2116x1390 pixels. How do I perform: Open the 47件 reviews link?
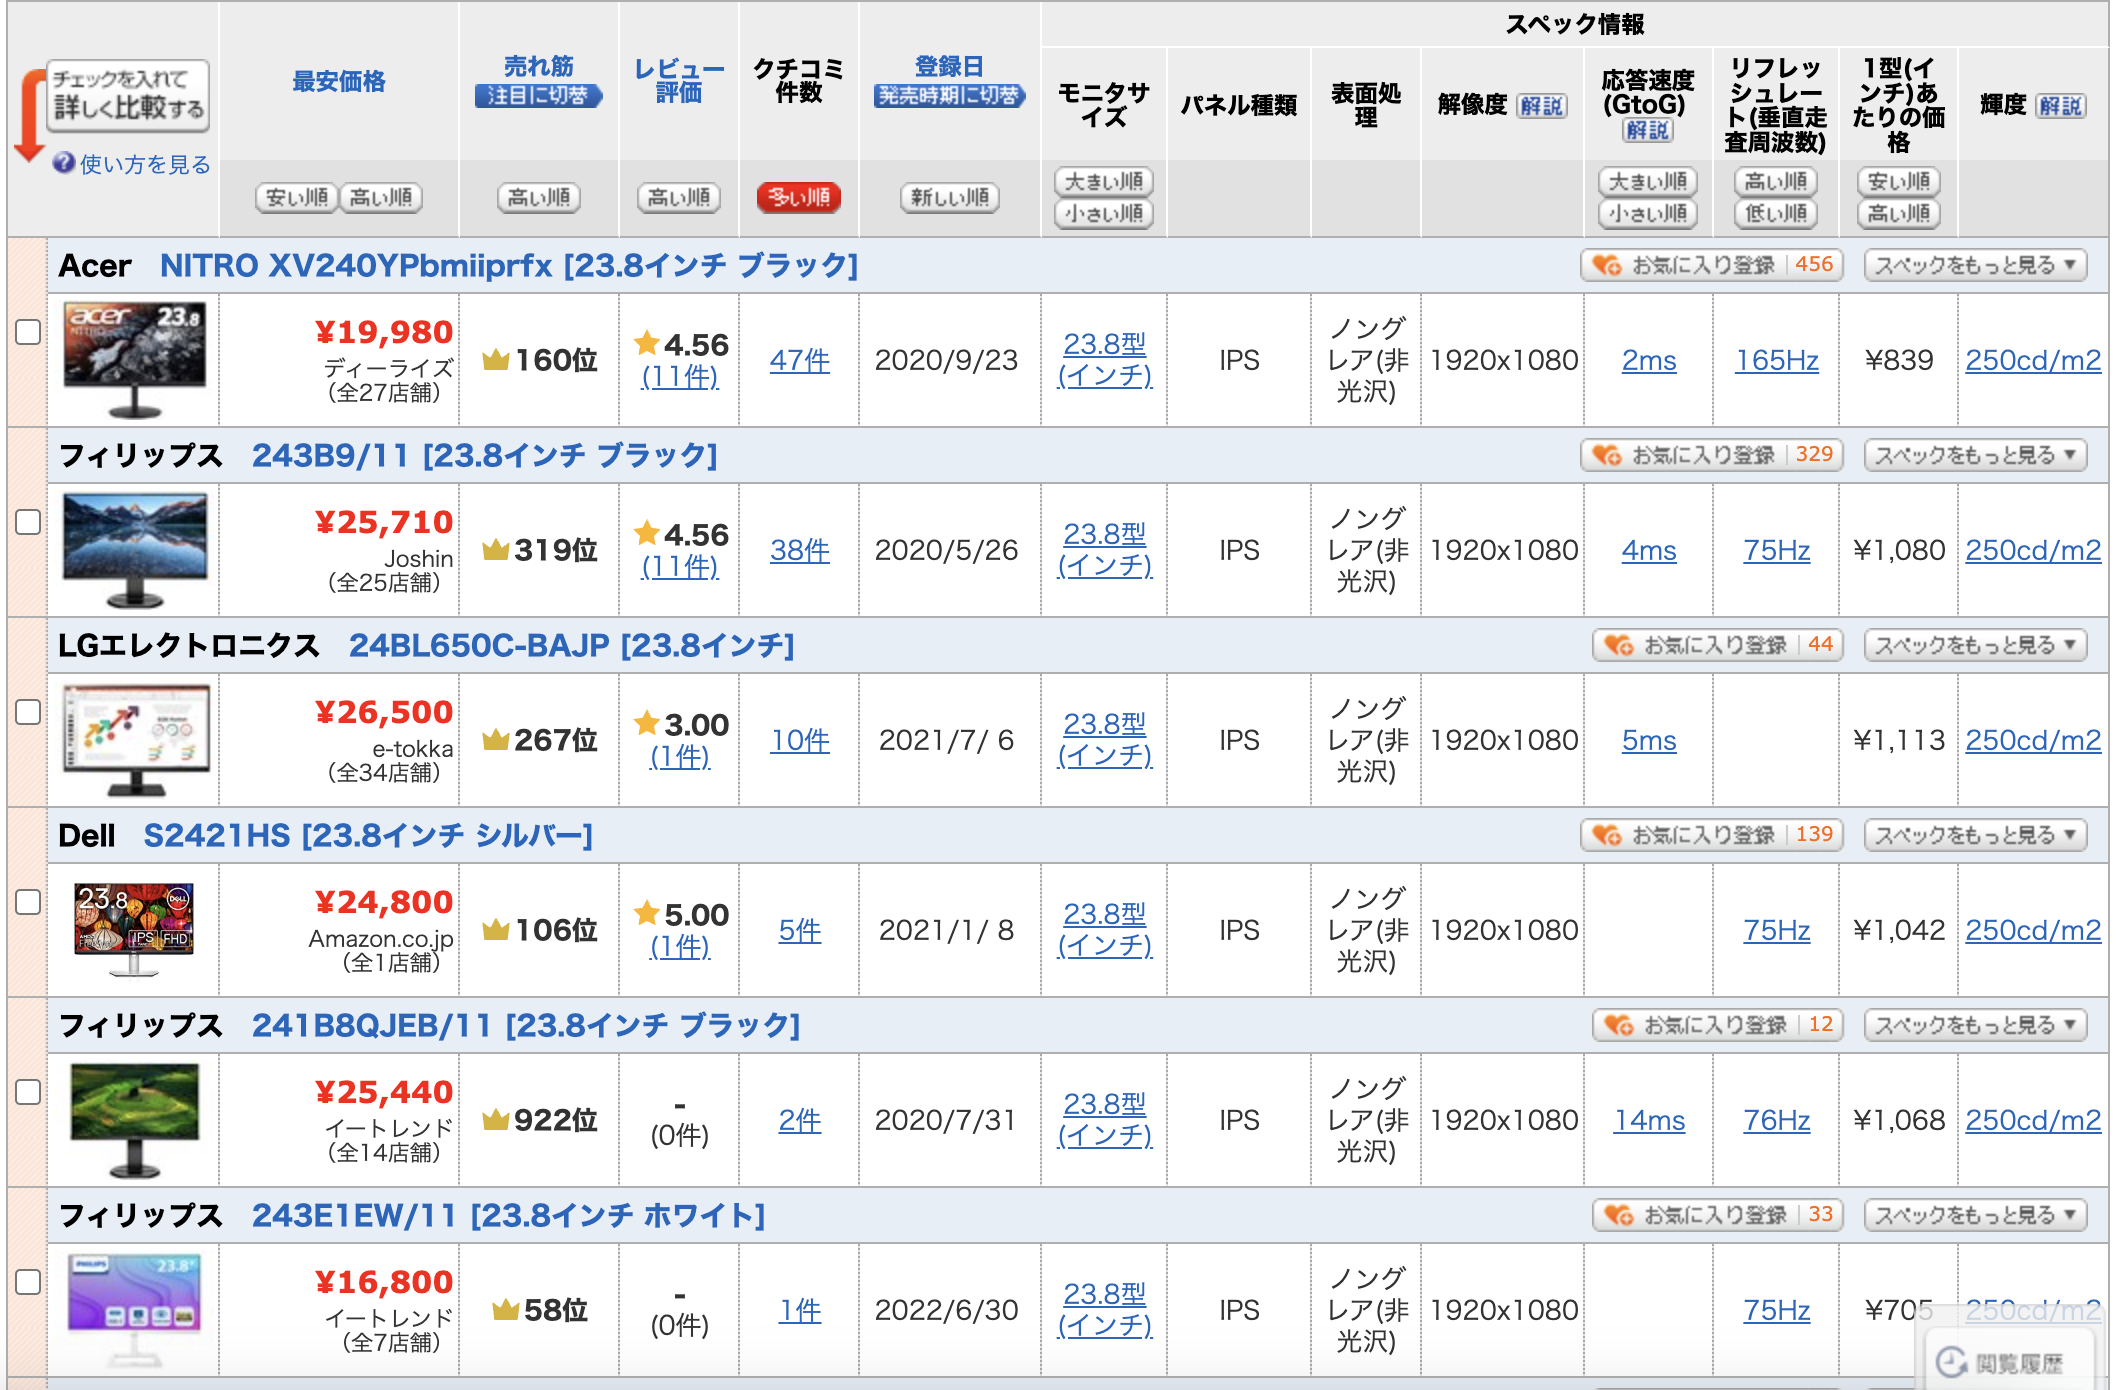tap(799, 360)
